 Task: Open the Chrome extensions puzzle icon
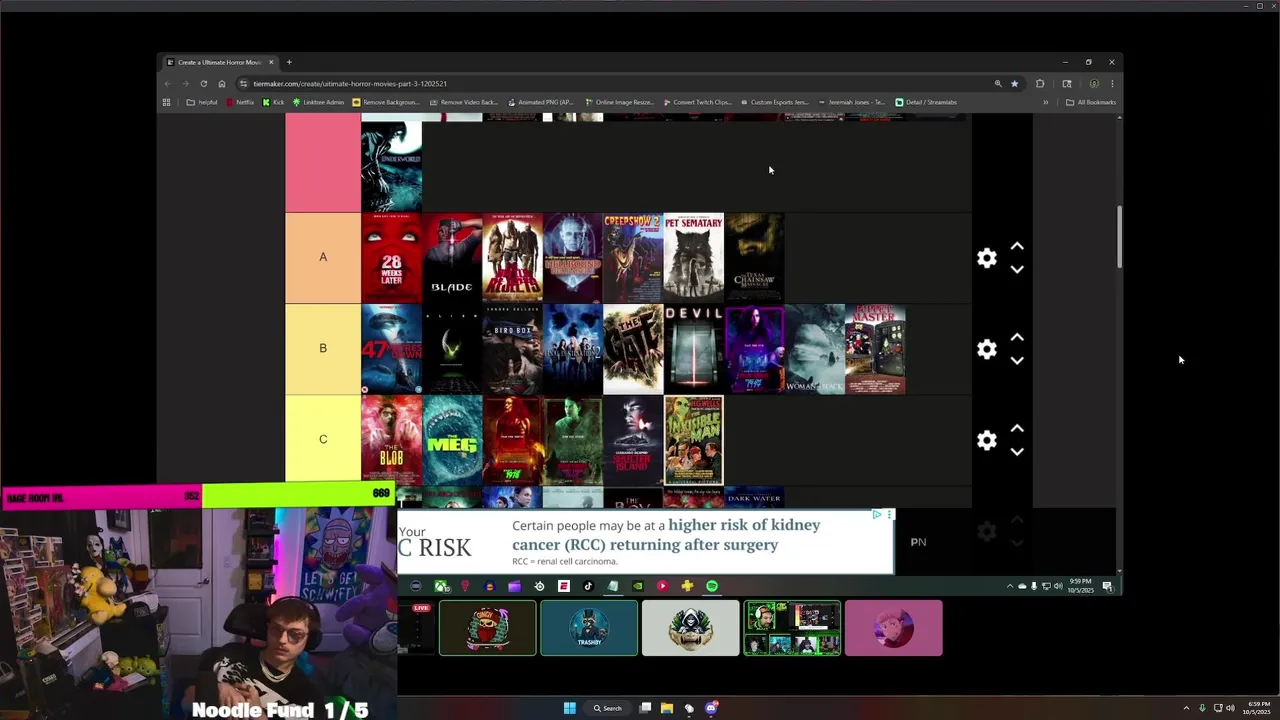pos(1040,84)
